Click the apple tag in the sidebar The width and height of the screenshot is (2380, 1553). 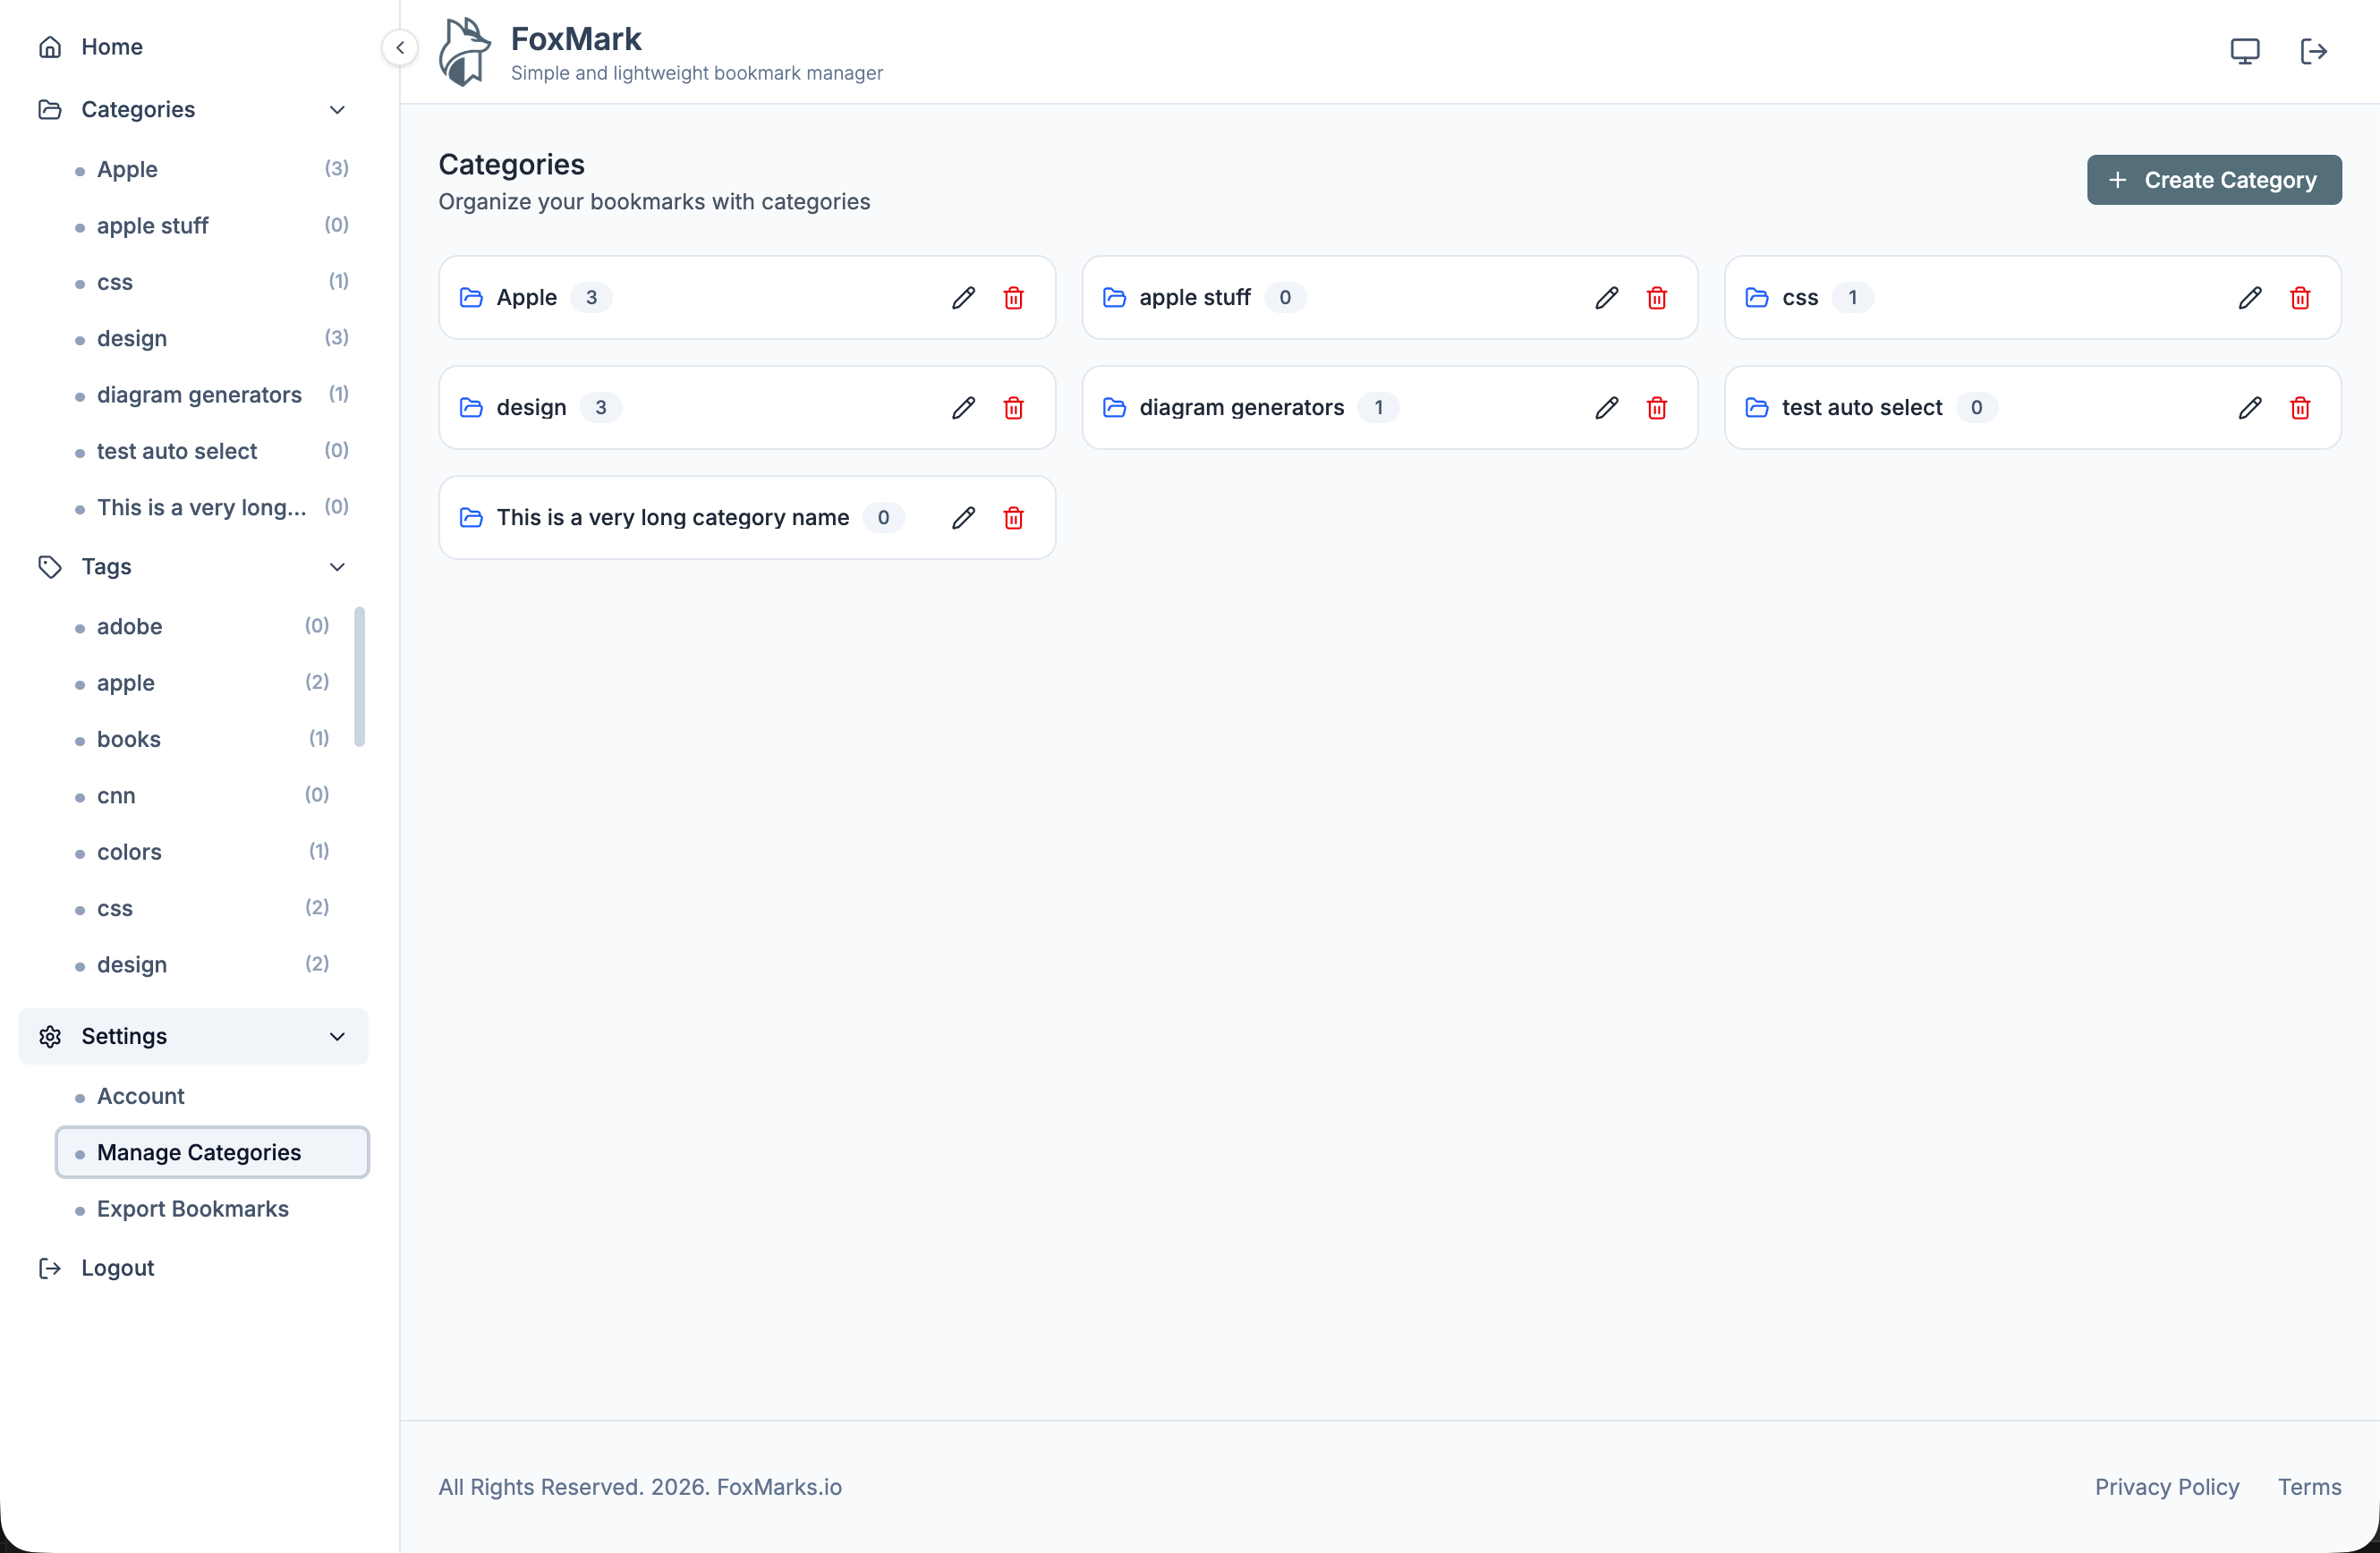coord(124,682)
